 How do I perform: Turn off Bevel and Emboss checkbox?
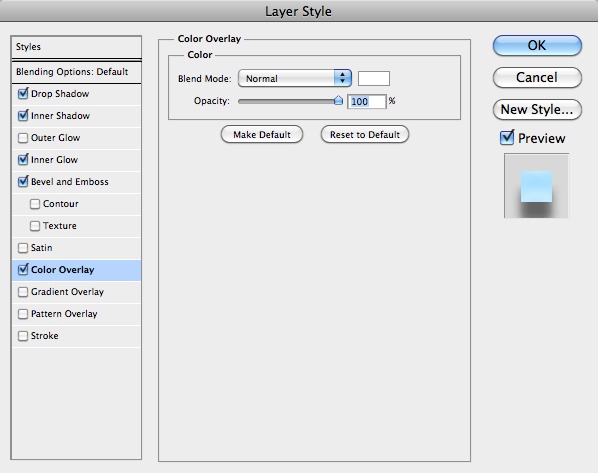click(23, 182)
